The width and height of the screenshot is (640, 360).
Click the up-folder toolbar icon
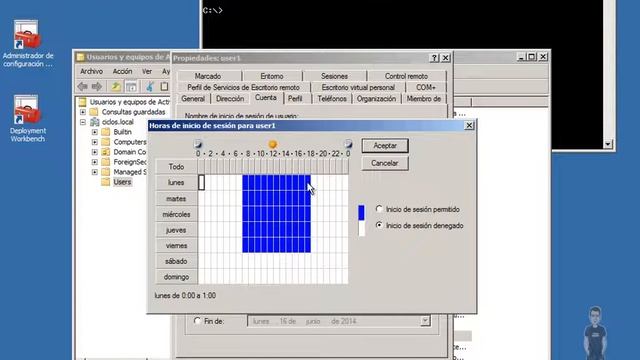click(x=116, y=86)
